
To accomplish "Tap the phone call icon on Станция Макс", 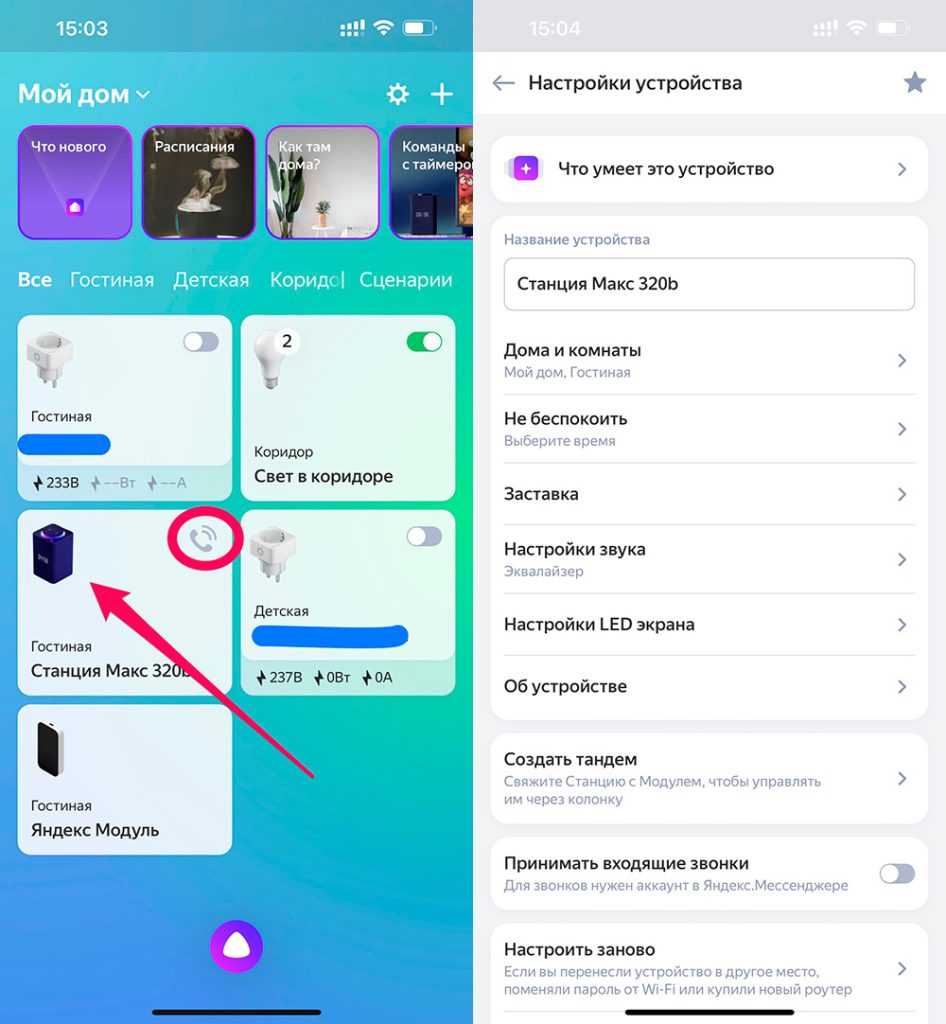I will click(203, 539).
